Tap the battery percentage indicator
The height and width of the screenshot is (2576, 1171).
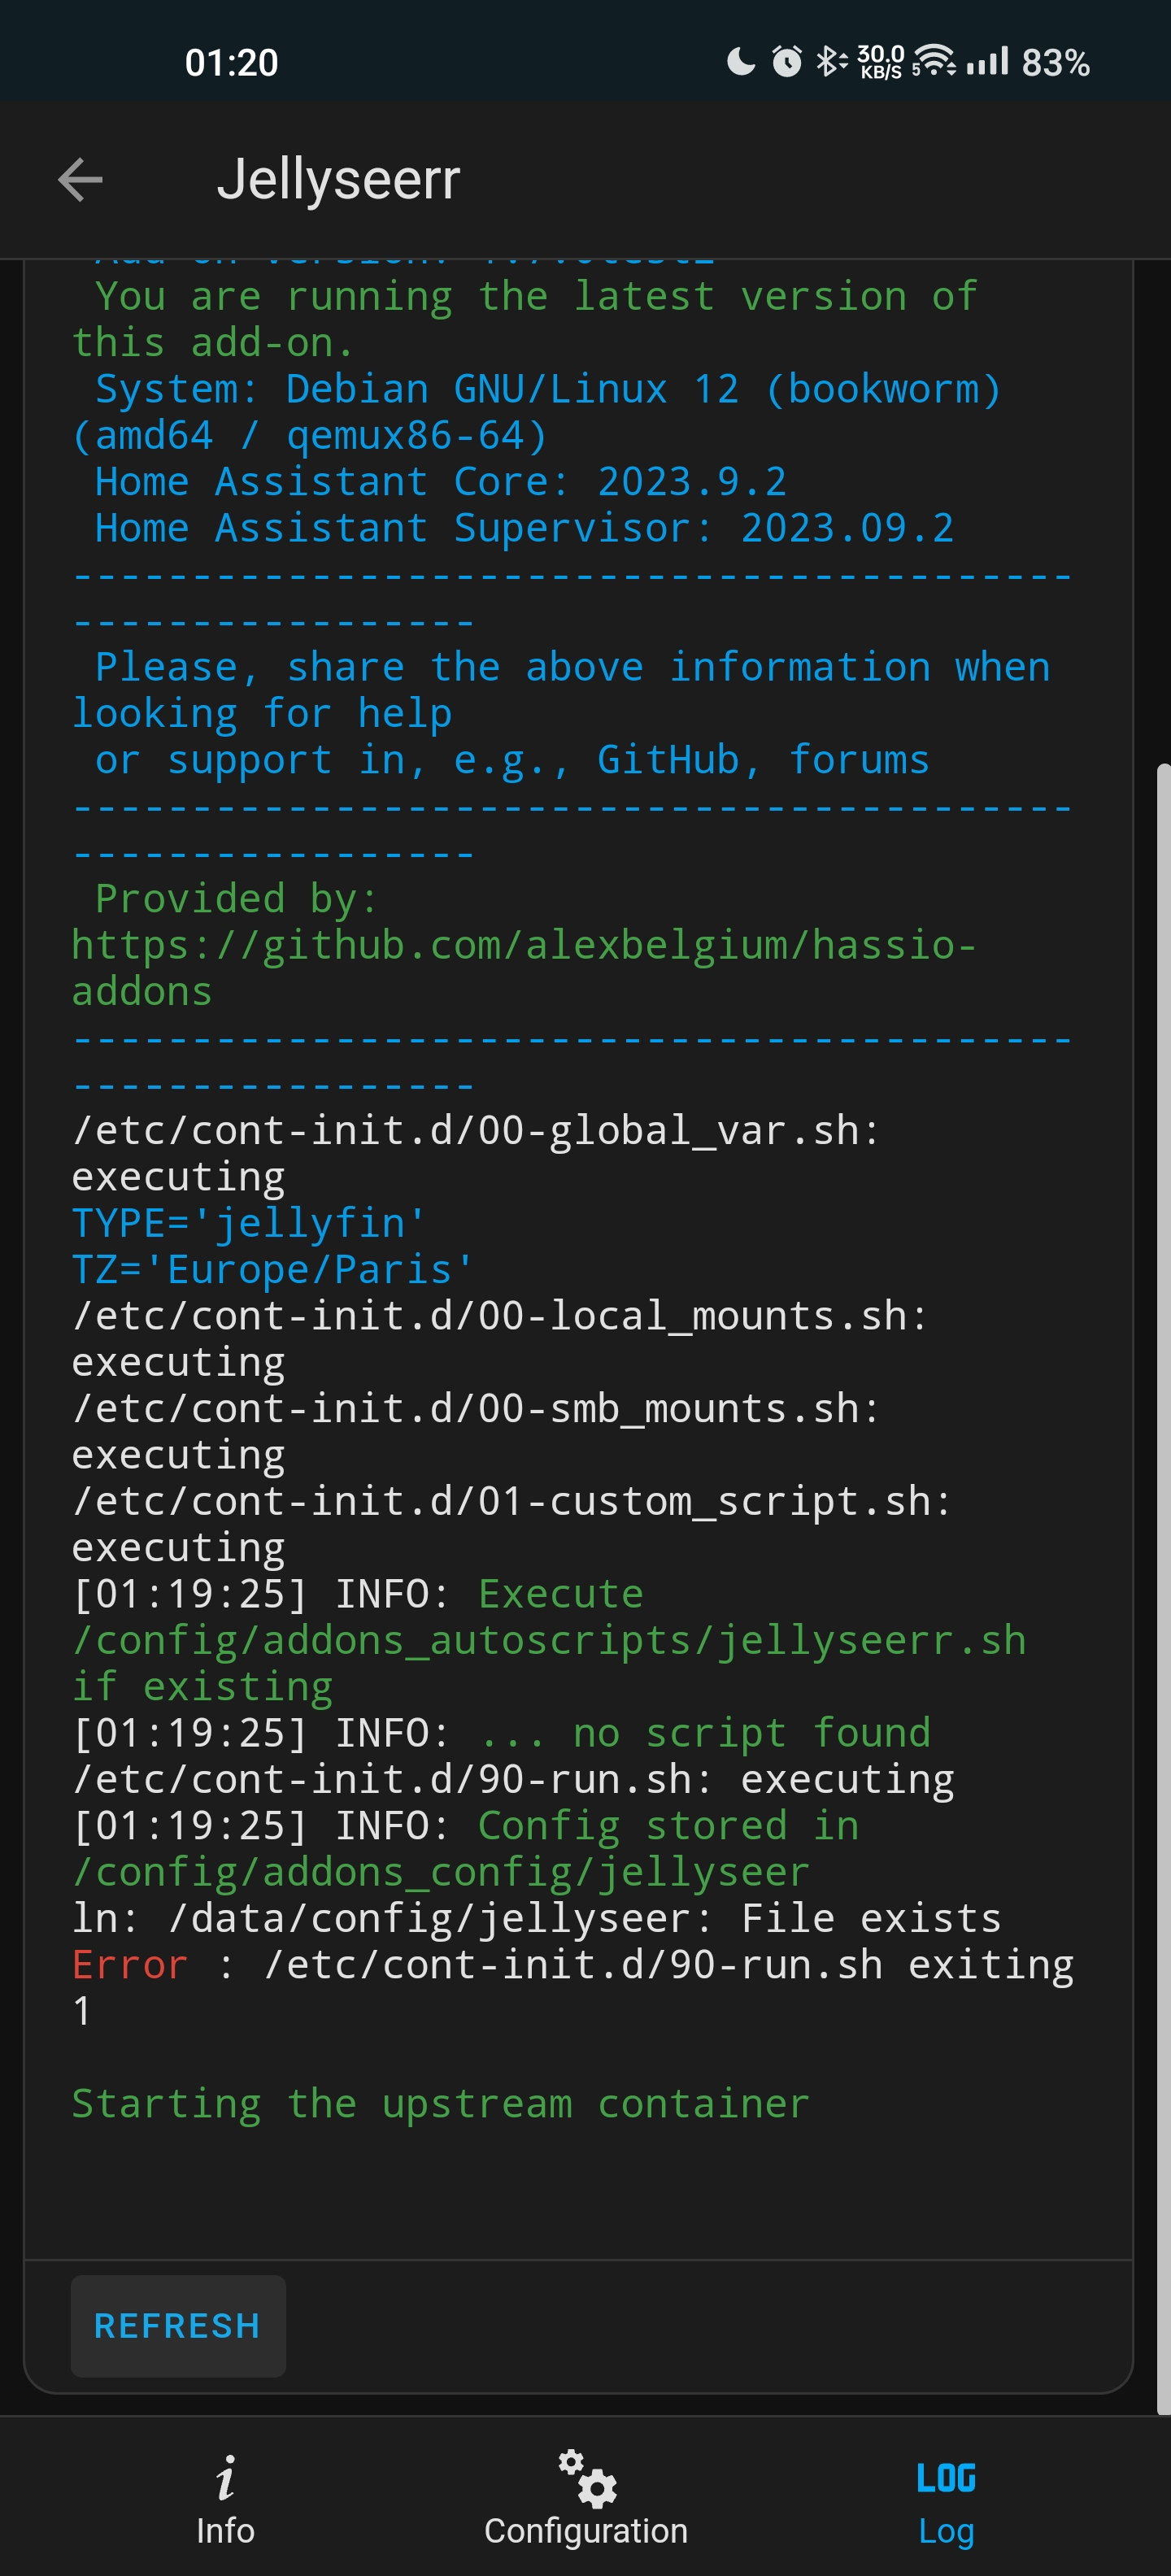tap(1053, 62)
